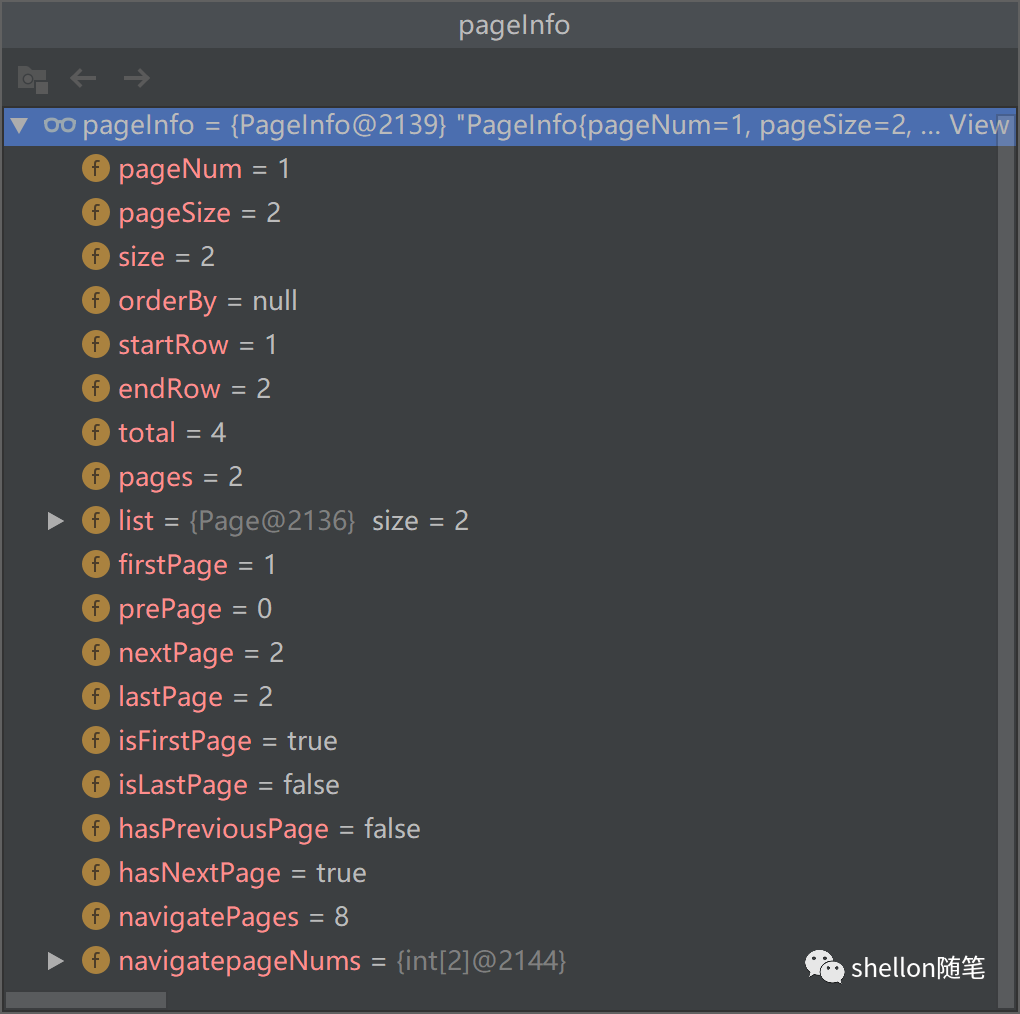Click the glasses watch icon beside pageInfo
1020x1014 pixels.
(60, 125)
